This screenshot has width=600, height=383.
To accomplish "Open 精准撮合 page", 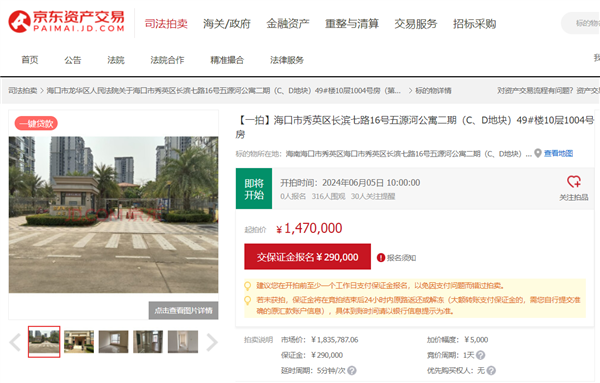I will click(x=227, y=60).
